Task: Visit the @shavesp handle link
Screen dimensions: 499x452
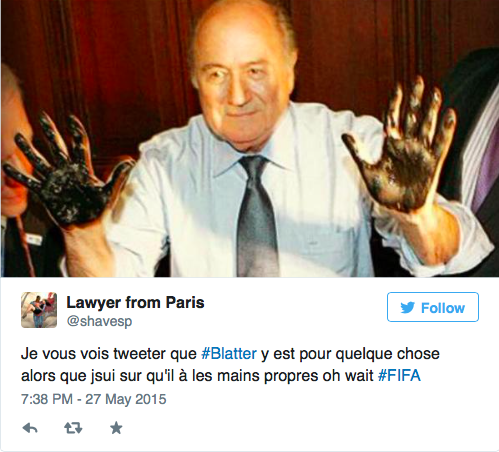Action: click(99, 321)
